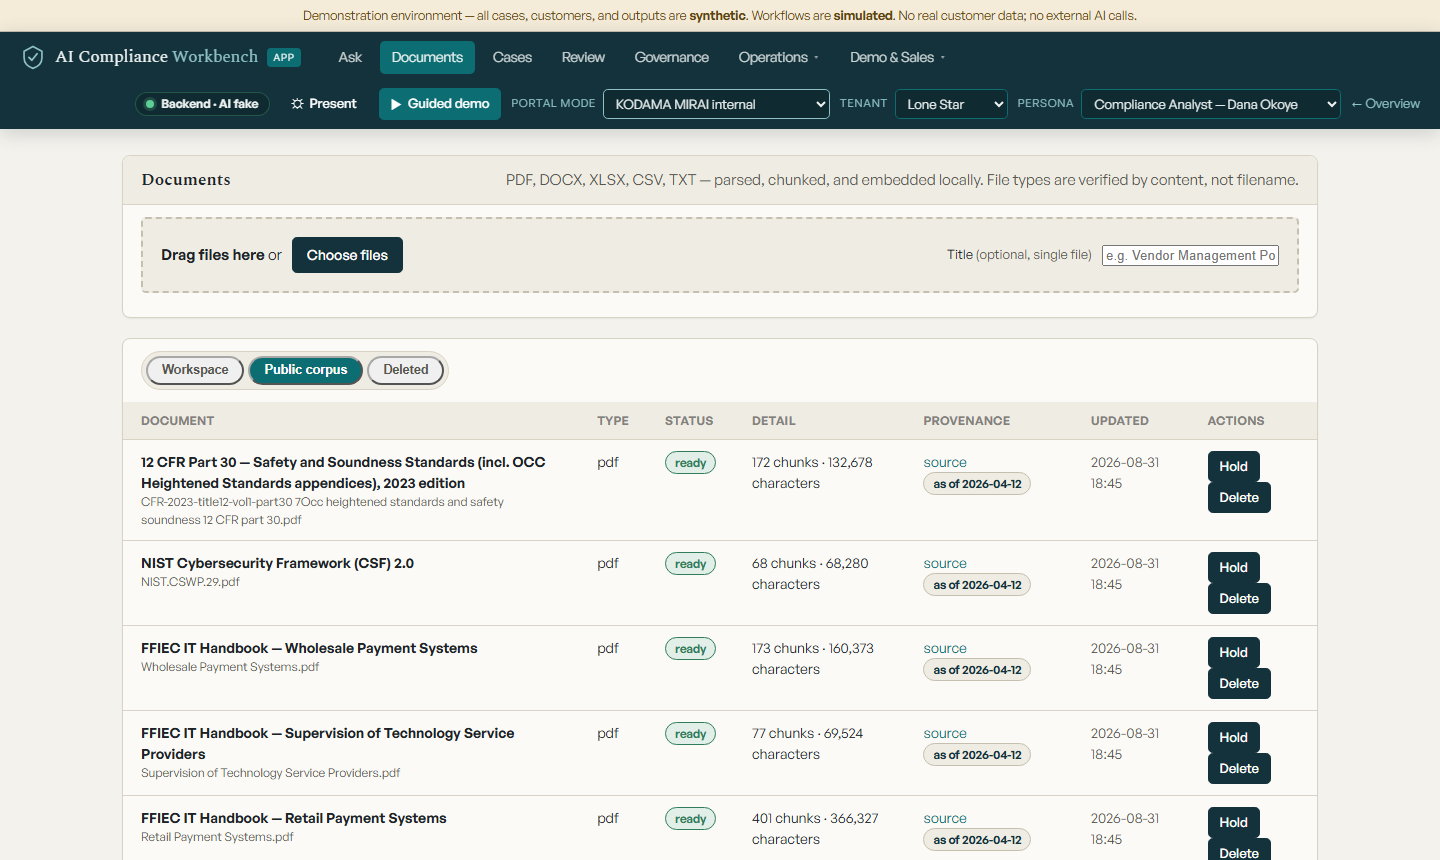Click as of 2026-04-12 badge for 12 CFR

pyautogui.click(x=977, y=484)
